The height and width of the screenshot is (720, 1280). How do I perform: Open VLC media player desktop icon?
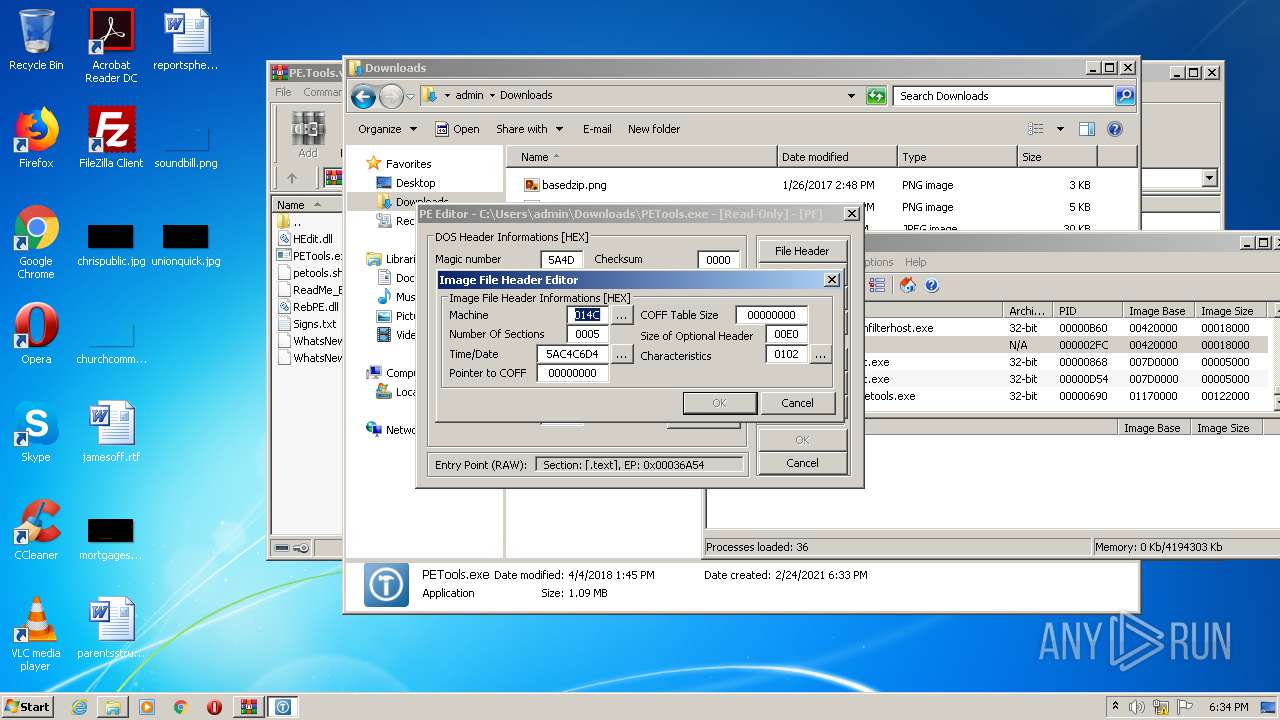(x=36, y=634)
